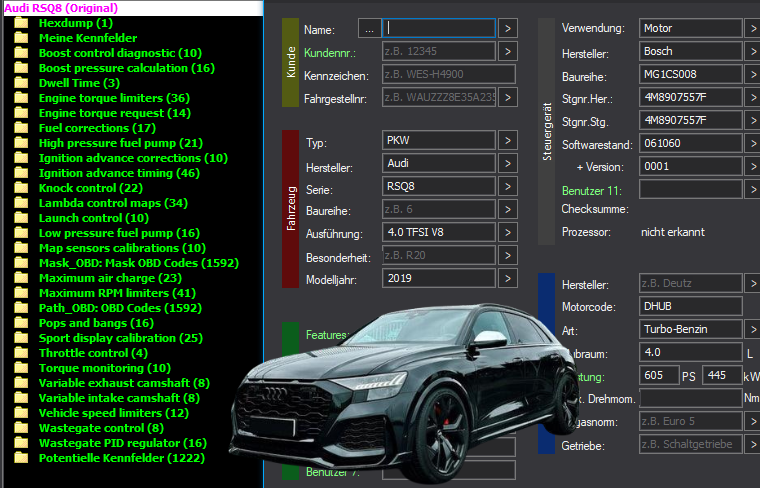Click the Softwarestand field showing 061060

pos(691,143)
